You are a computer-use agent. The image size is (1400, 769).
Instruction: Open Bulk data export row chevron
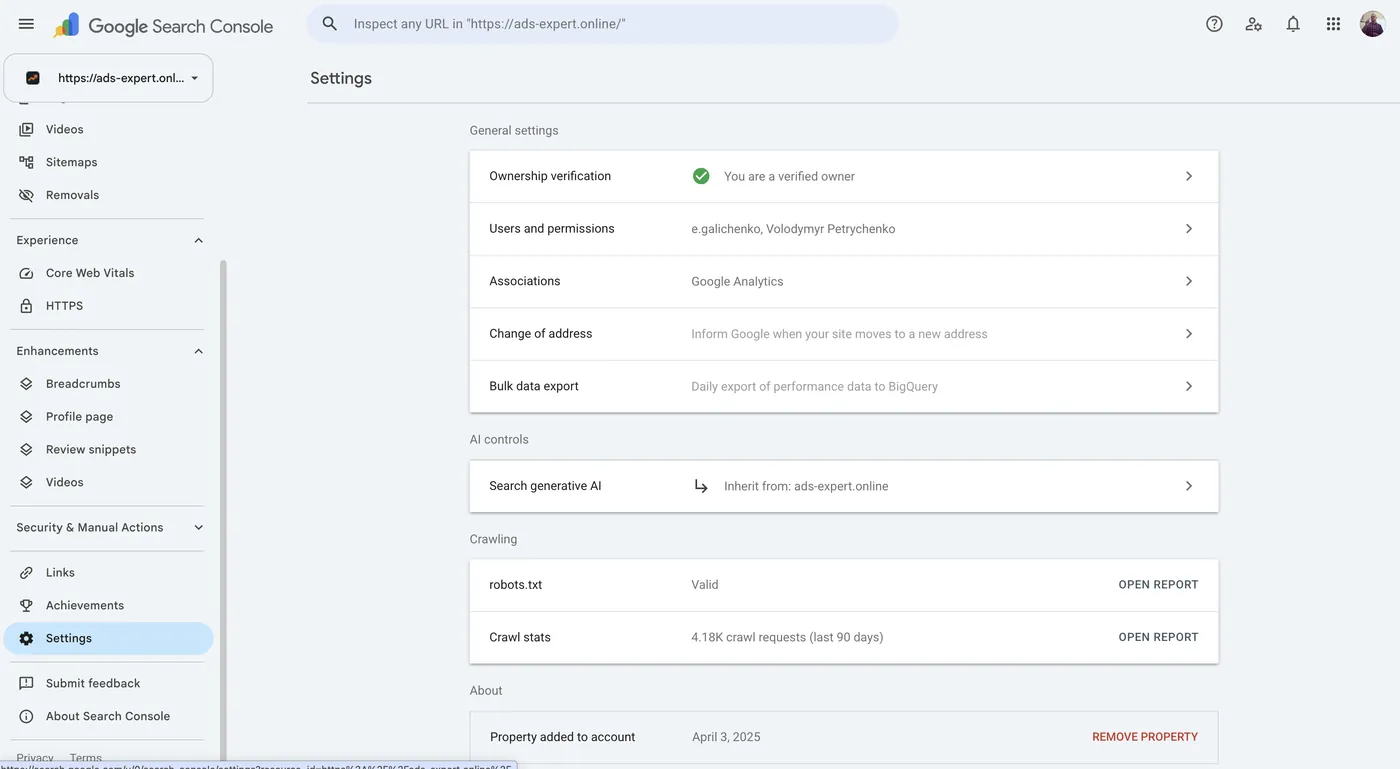point(1188,386)
